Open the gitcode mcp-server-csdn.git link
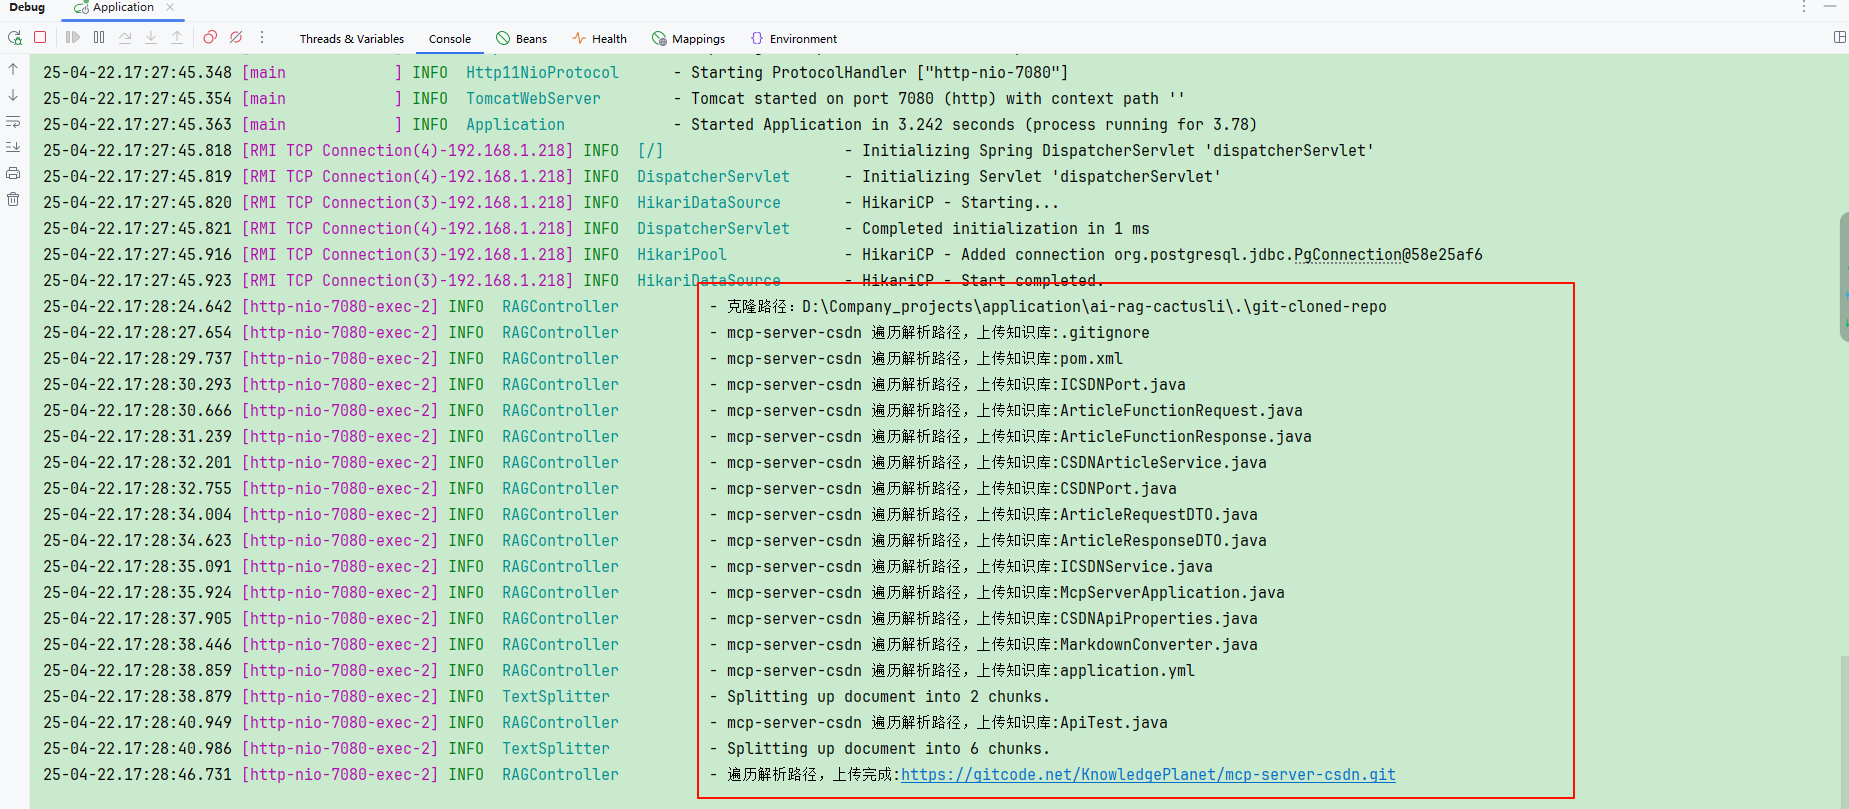Viewport: 1849px width, 809px height. click(1148, 775)
